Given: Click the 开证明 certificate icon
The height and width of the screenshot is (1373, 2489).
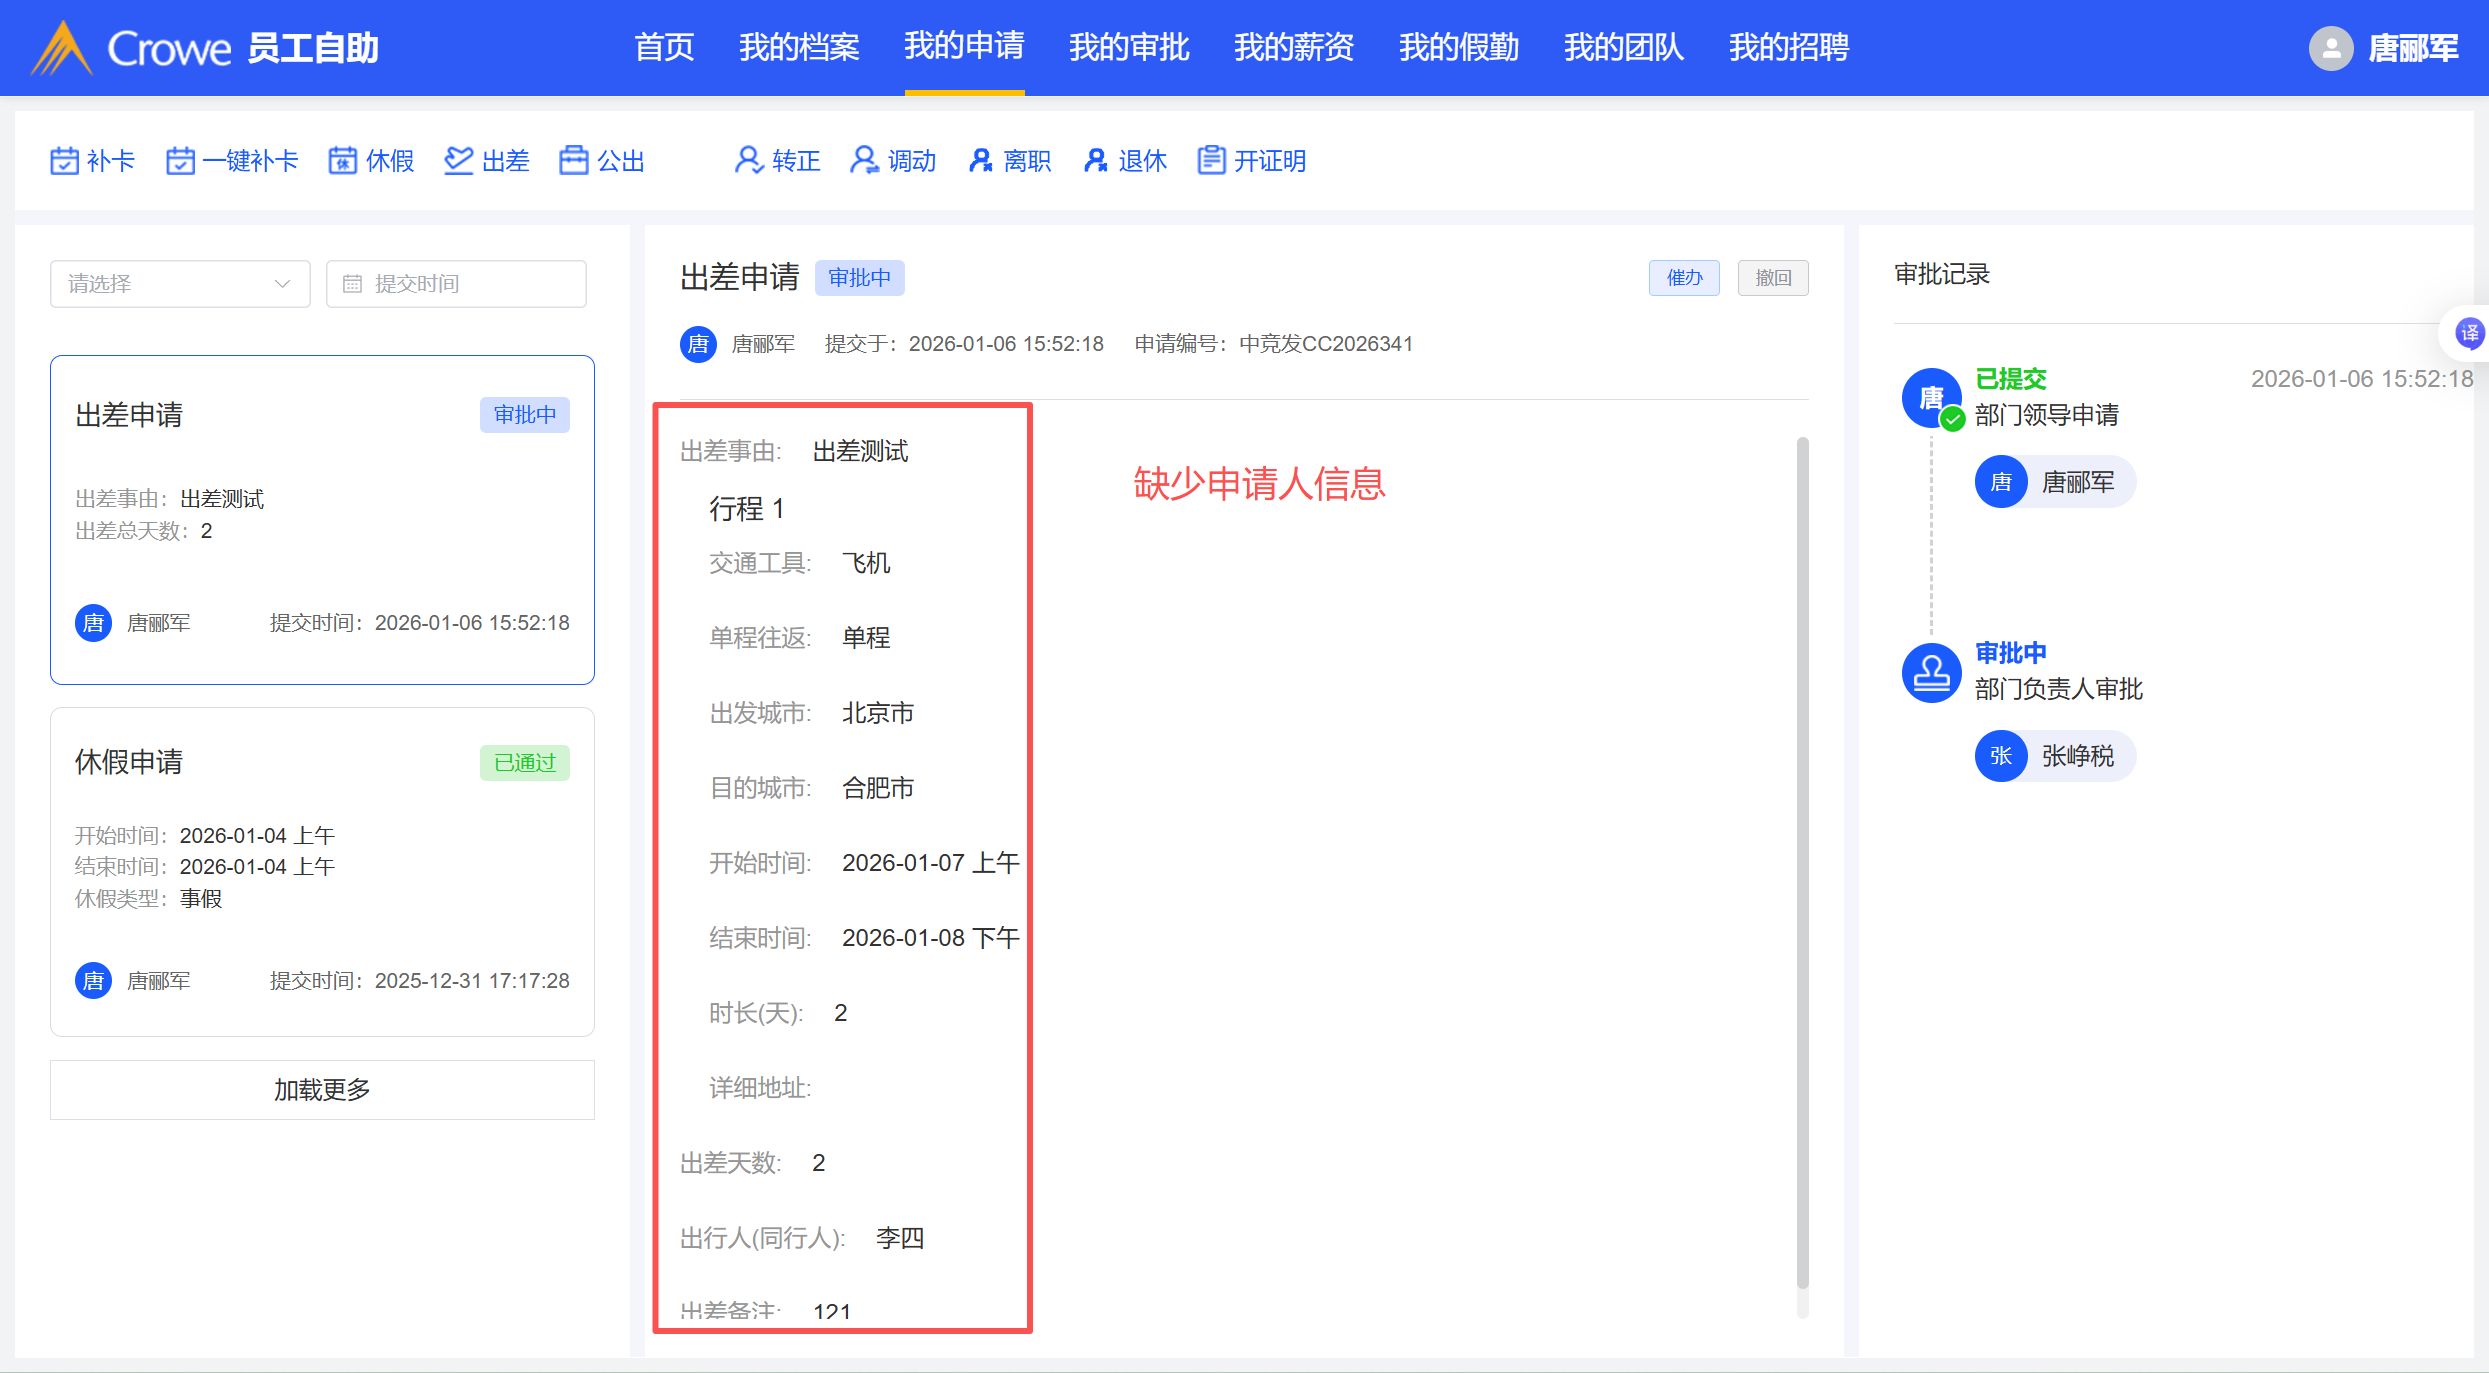Looking at the screenshot, I should [1212, 161].
